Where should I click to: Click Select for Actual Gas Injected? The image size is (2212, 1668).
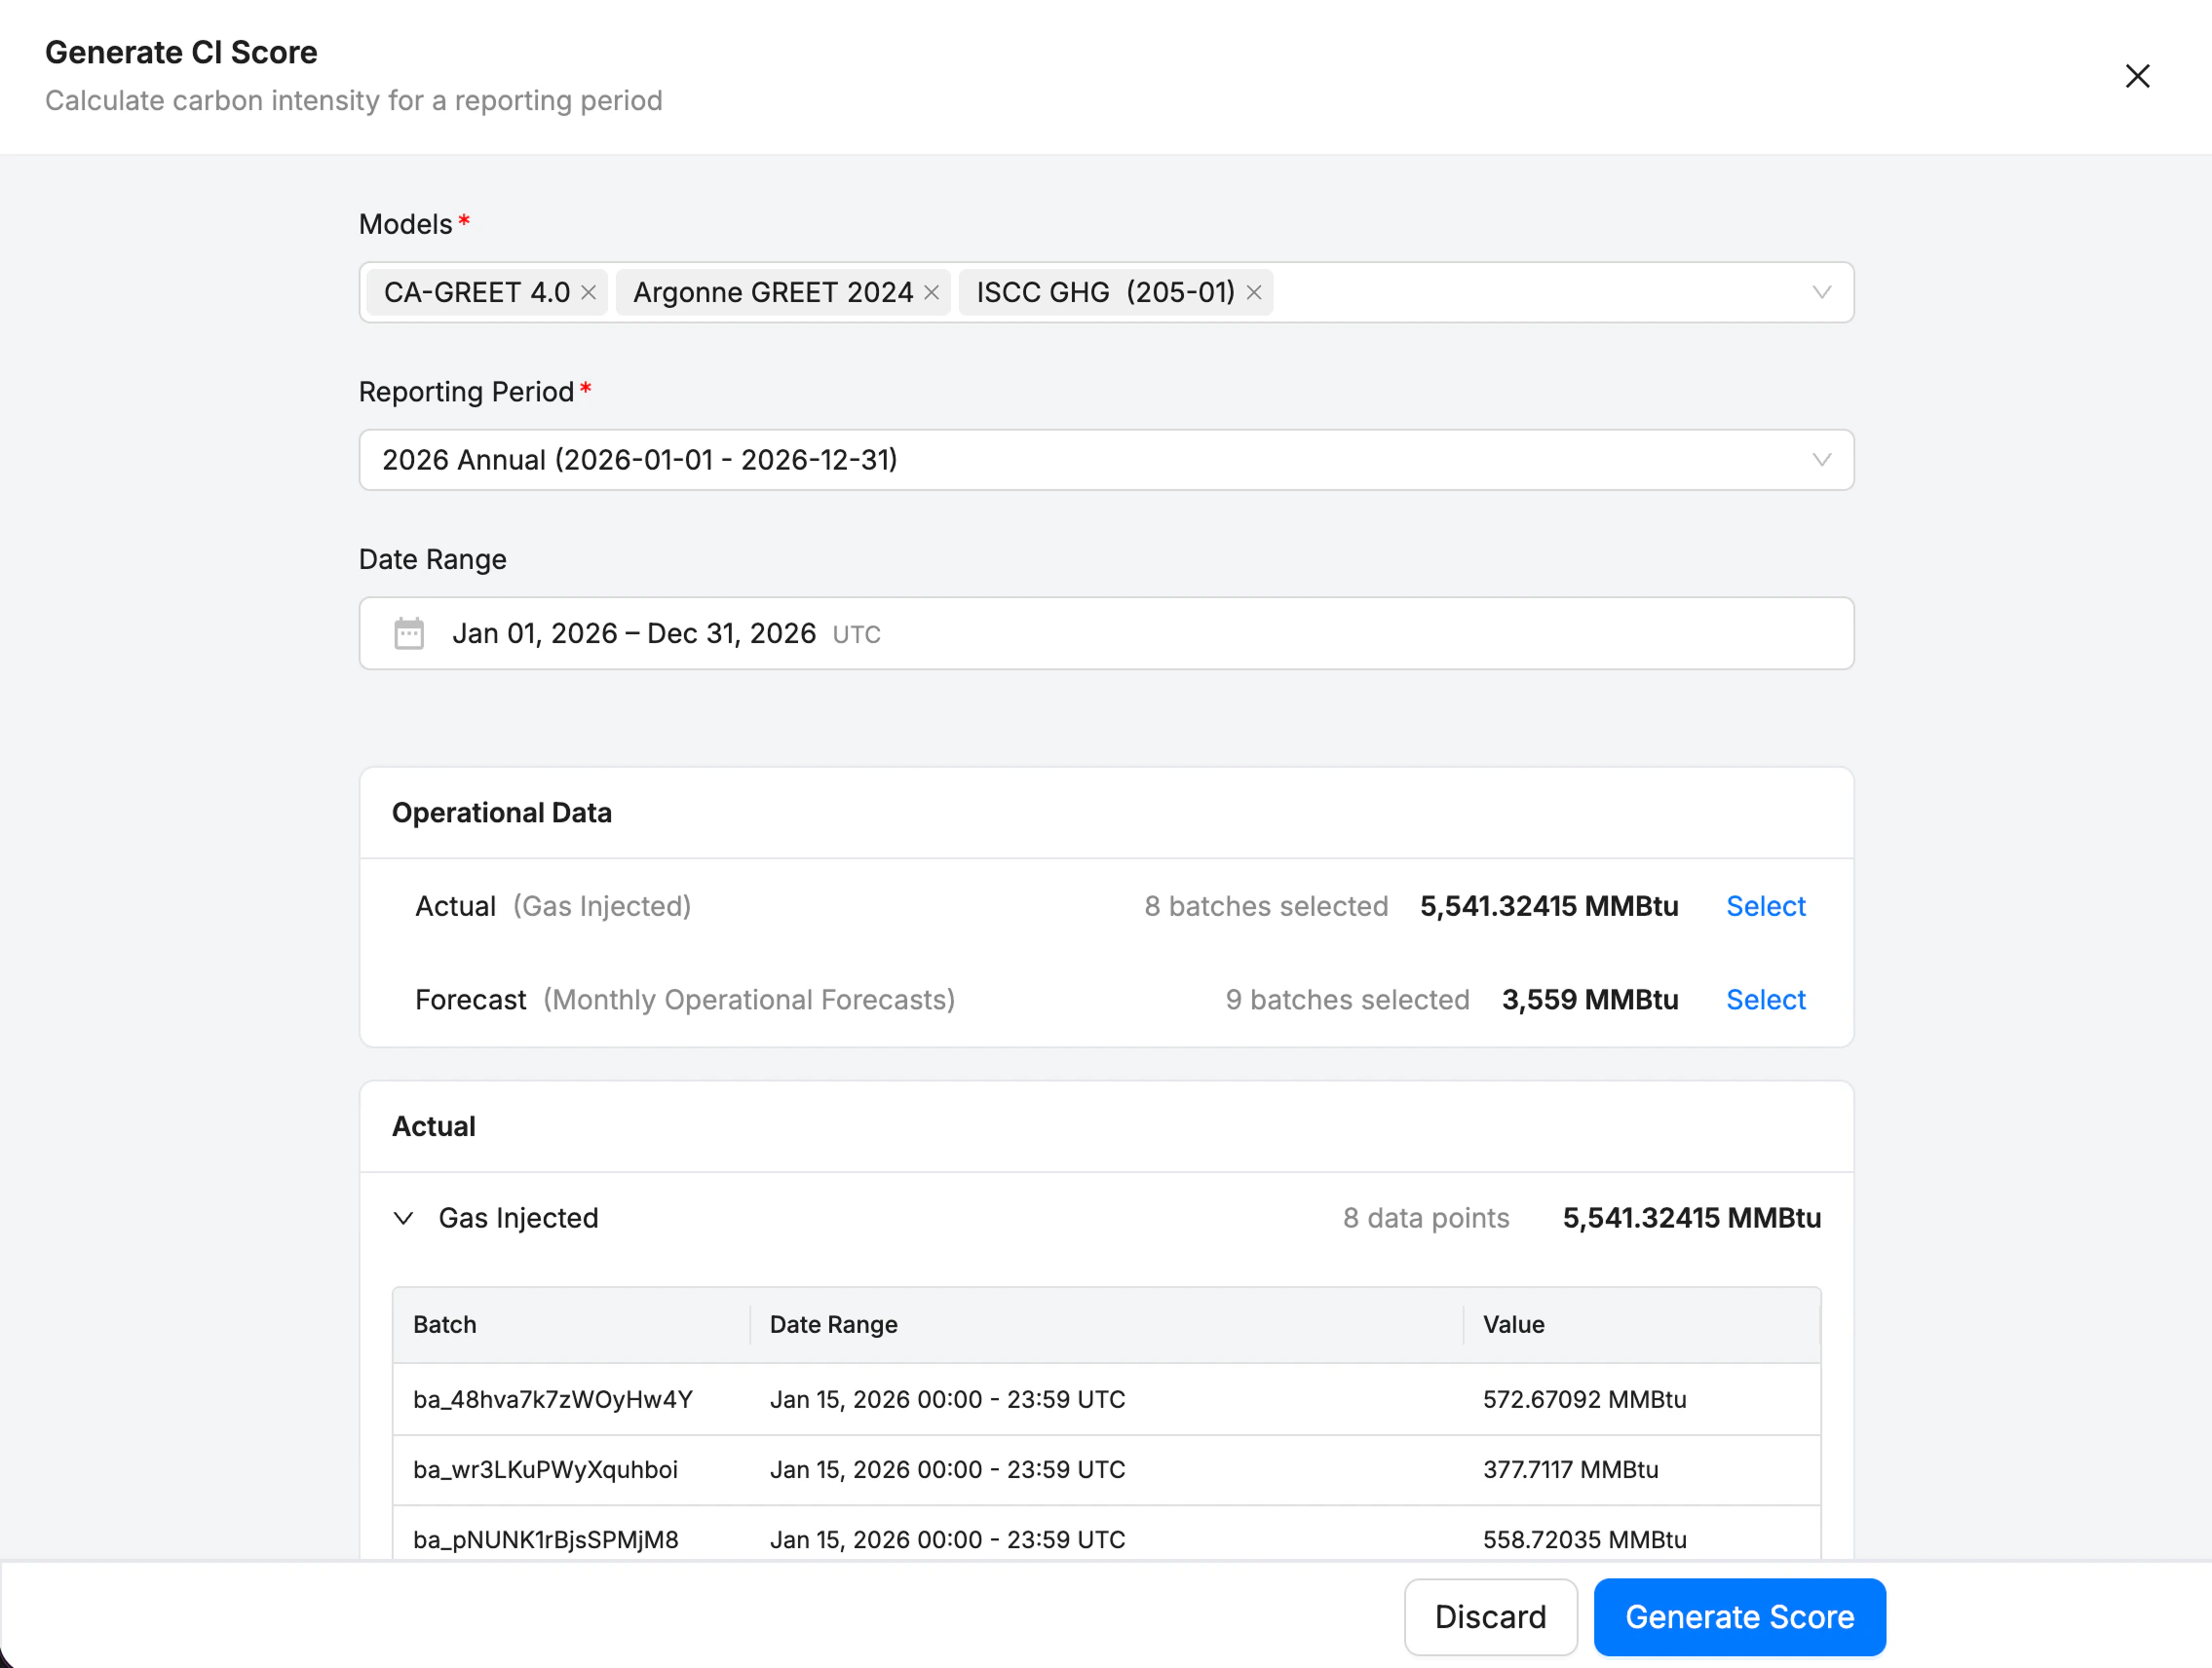click(1765, 906)
